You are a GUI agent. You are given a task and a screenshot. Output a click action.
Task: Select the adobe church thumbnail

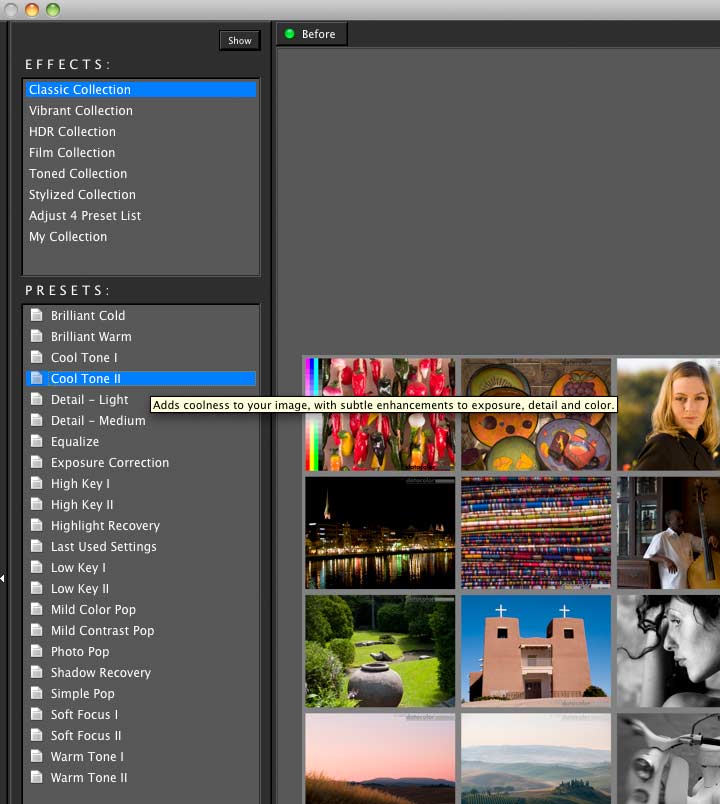(x=536, y=651)
